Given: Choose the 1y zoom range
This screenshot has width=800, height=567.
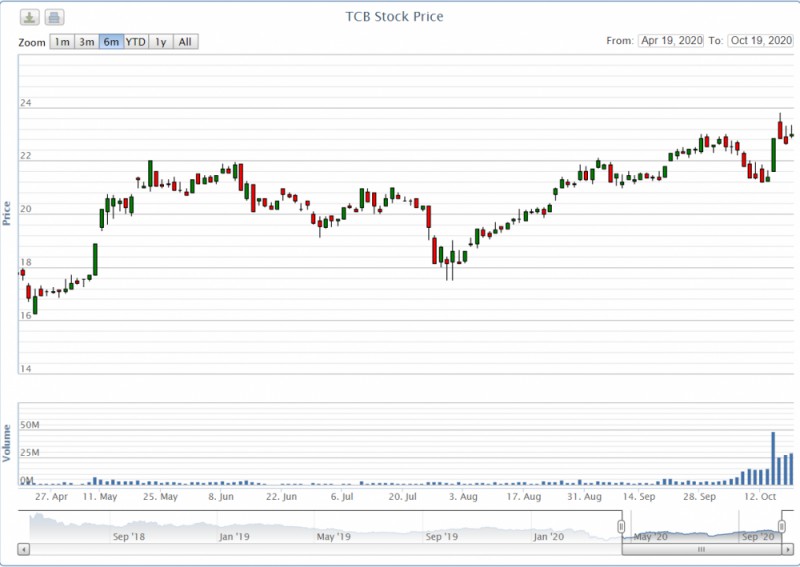Looking at the screenshot, I should pos(161,42).
